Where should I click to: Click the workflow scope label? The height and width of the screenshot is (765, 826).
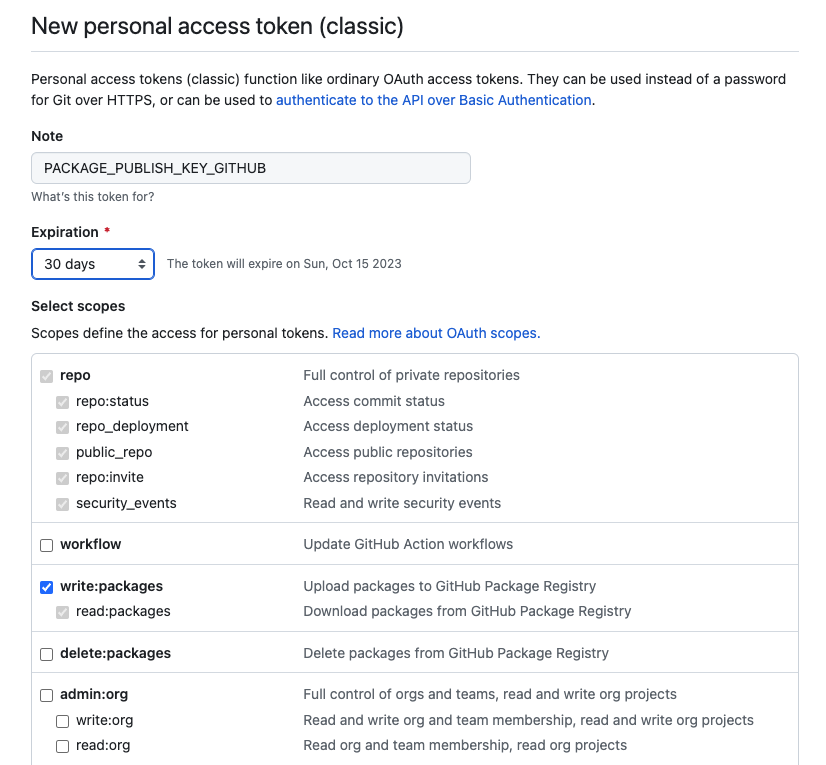(x=91, y=544)
